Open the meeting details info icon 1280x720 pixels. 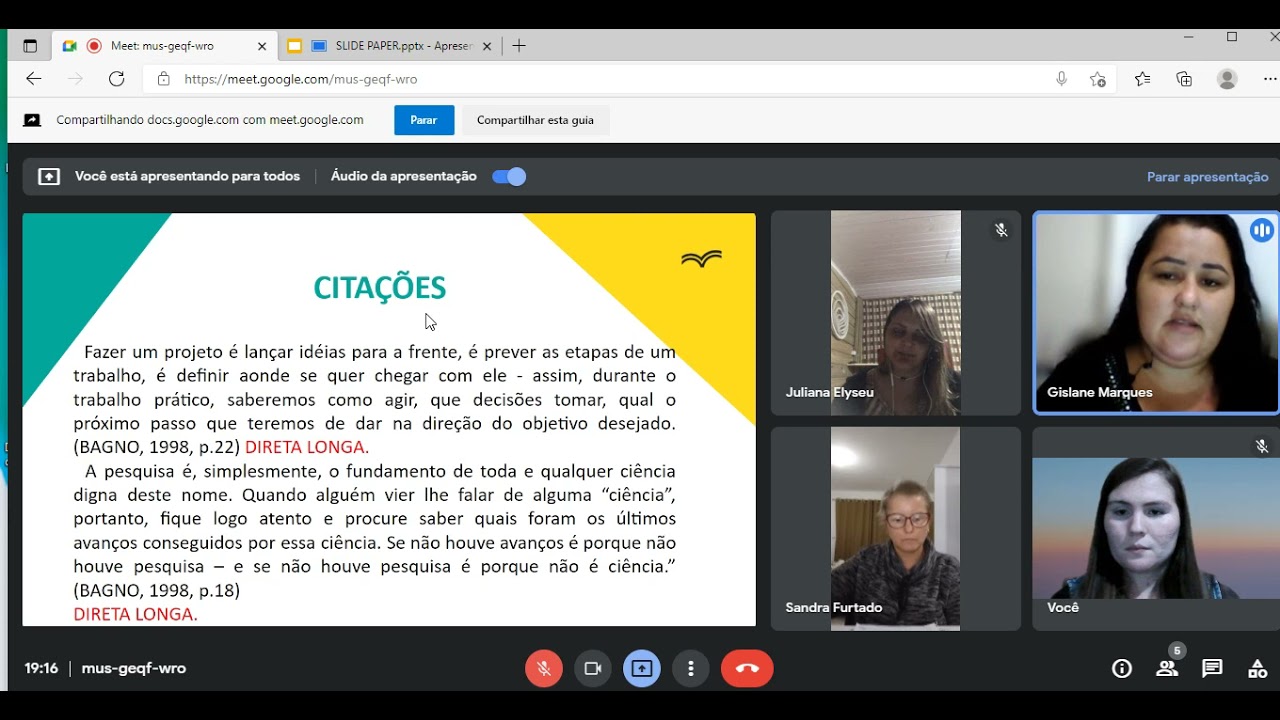pos(1122,668)
